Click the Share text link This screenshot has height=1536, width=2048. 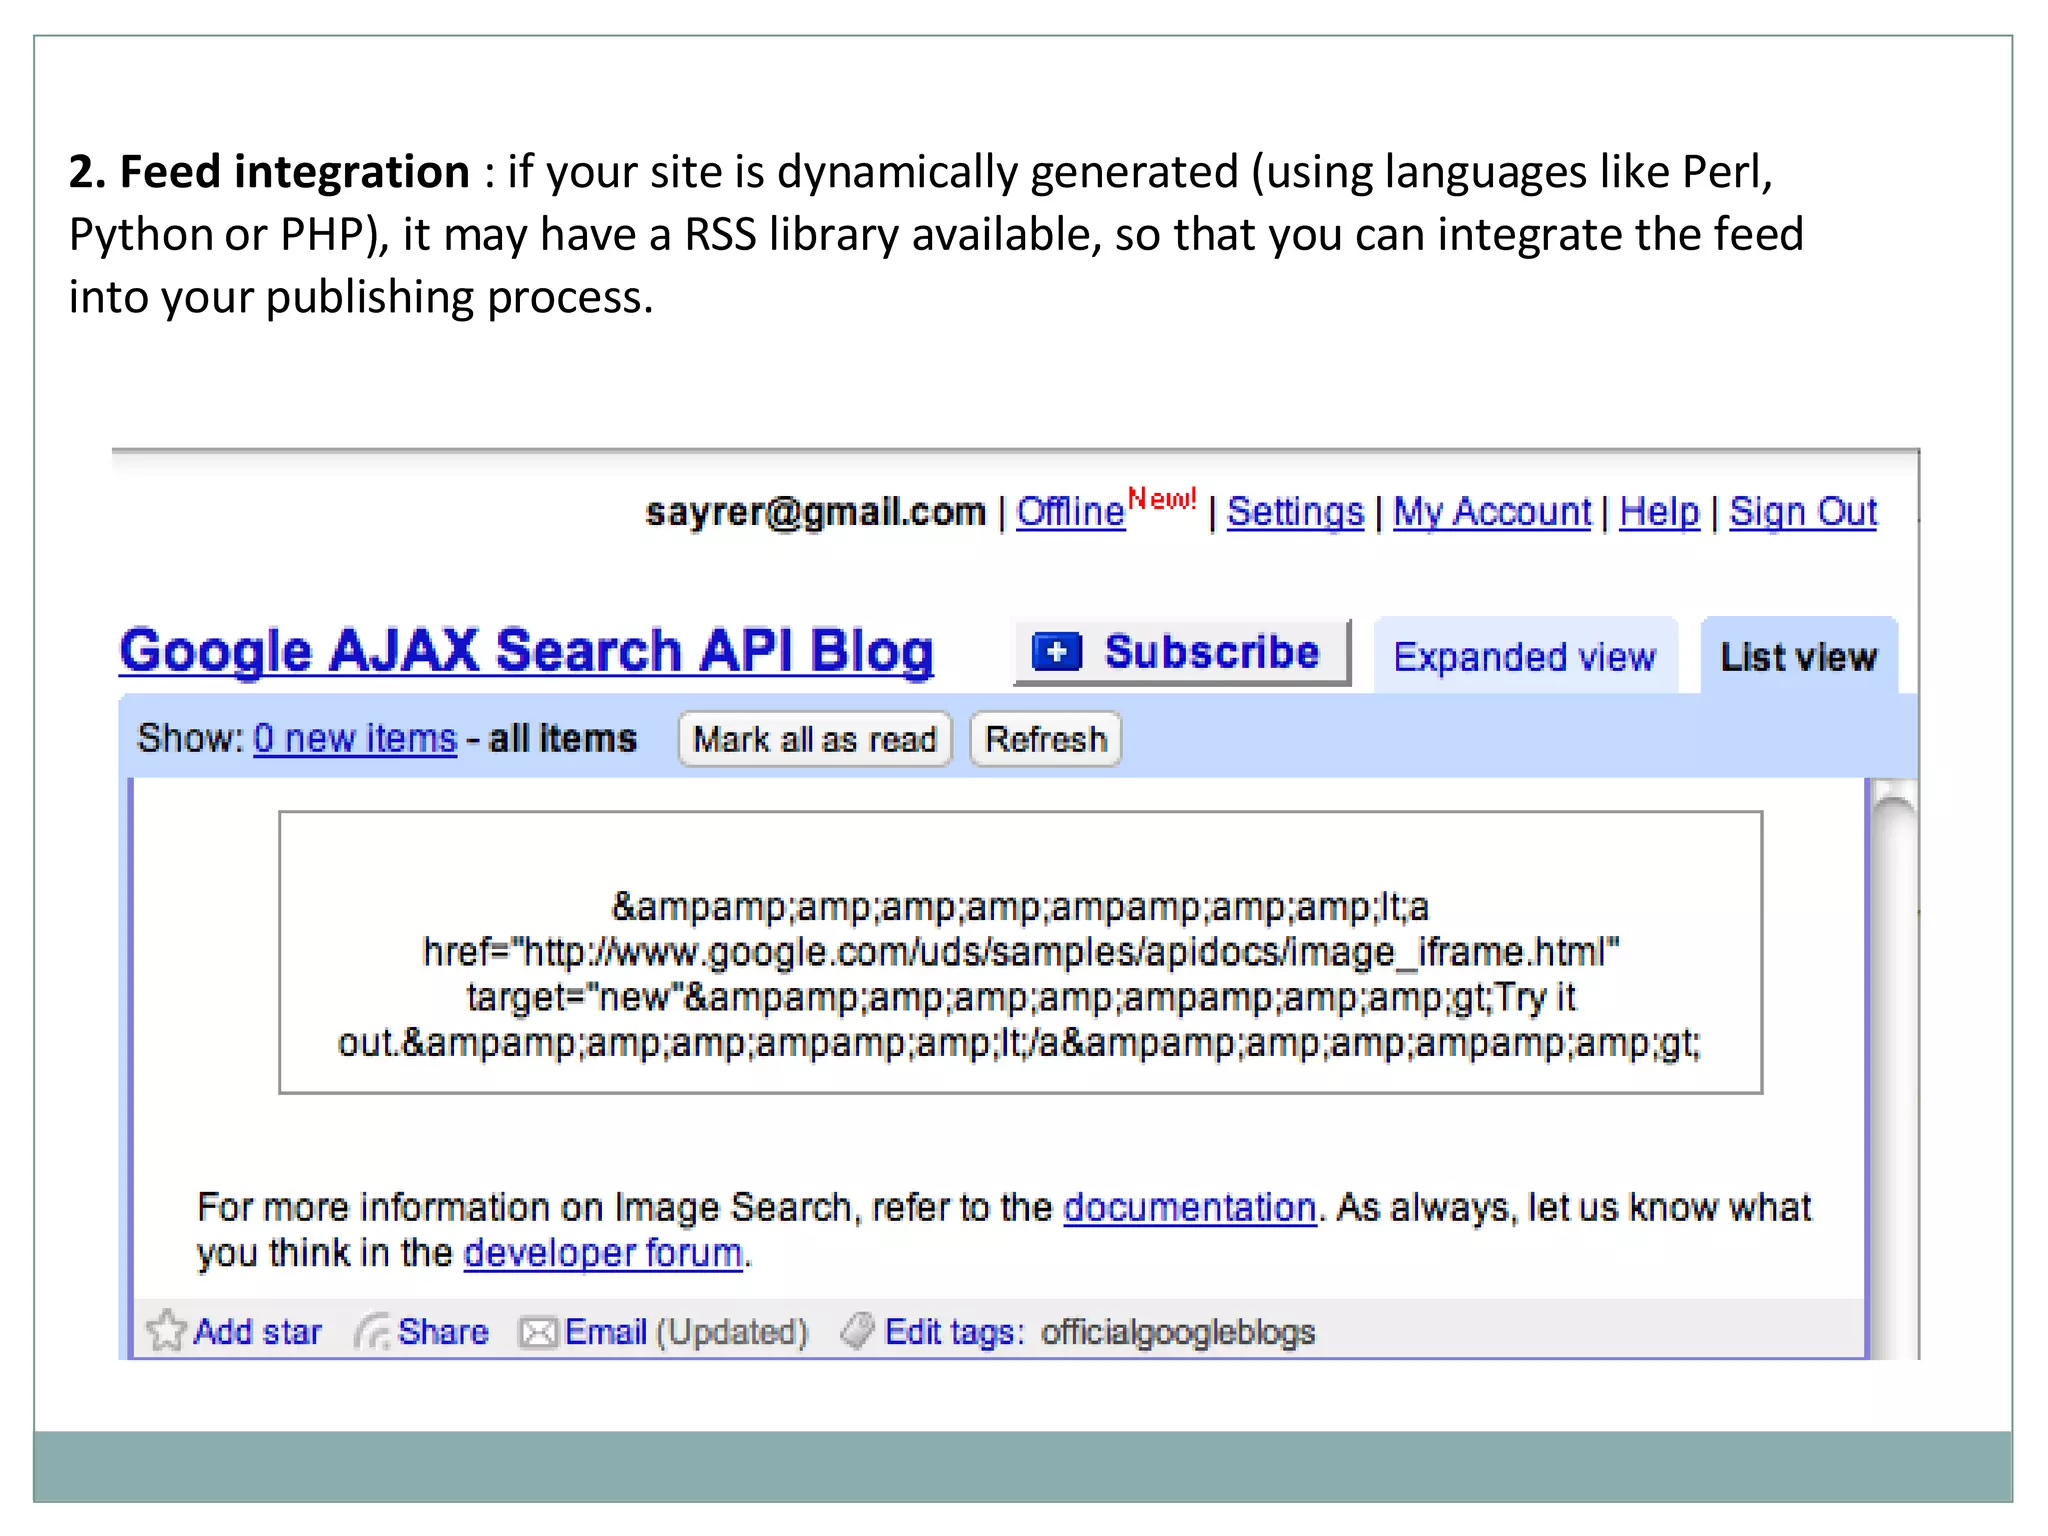tap(443, 1332)
